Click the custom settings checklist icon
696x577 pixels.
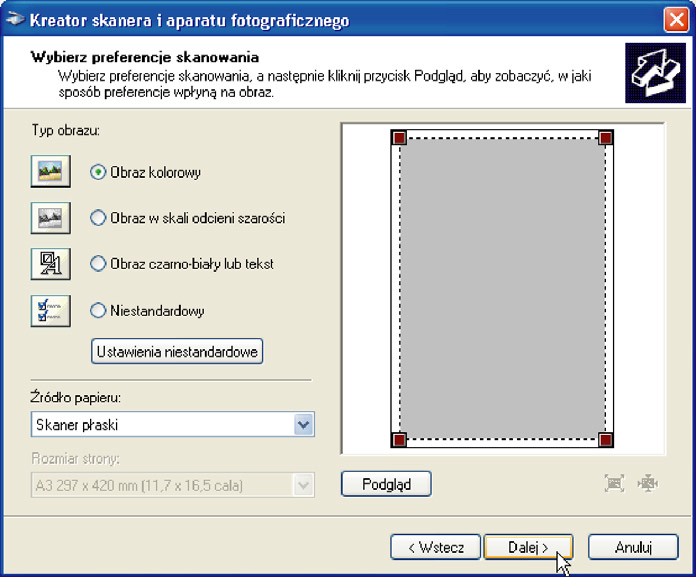click(x=51, y=311)
